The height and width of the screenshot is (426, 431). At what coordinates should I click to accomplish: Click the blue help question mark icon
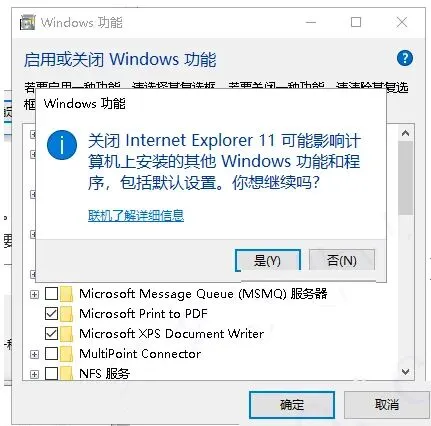coord(405,58)
